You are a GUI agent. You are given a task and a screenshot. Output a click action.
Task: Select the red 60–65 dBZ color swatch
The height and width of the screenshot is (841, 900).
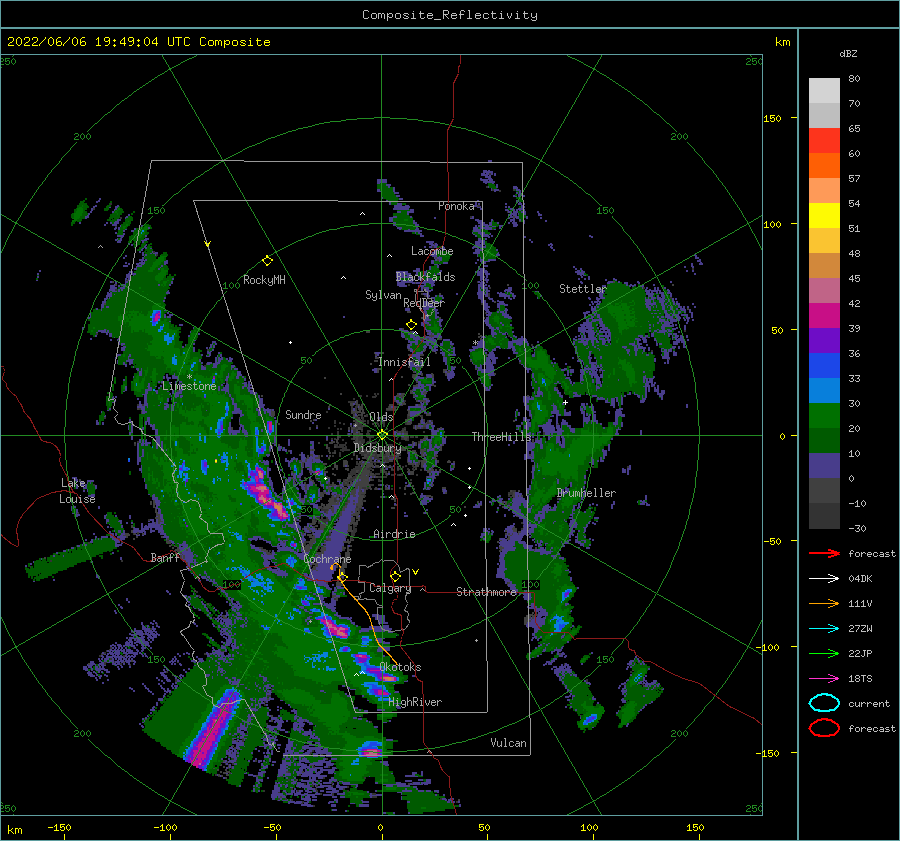click(x=824, y=141)
